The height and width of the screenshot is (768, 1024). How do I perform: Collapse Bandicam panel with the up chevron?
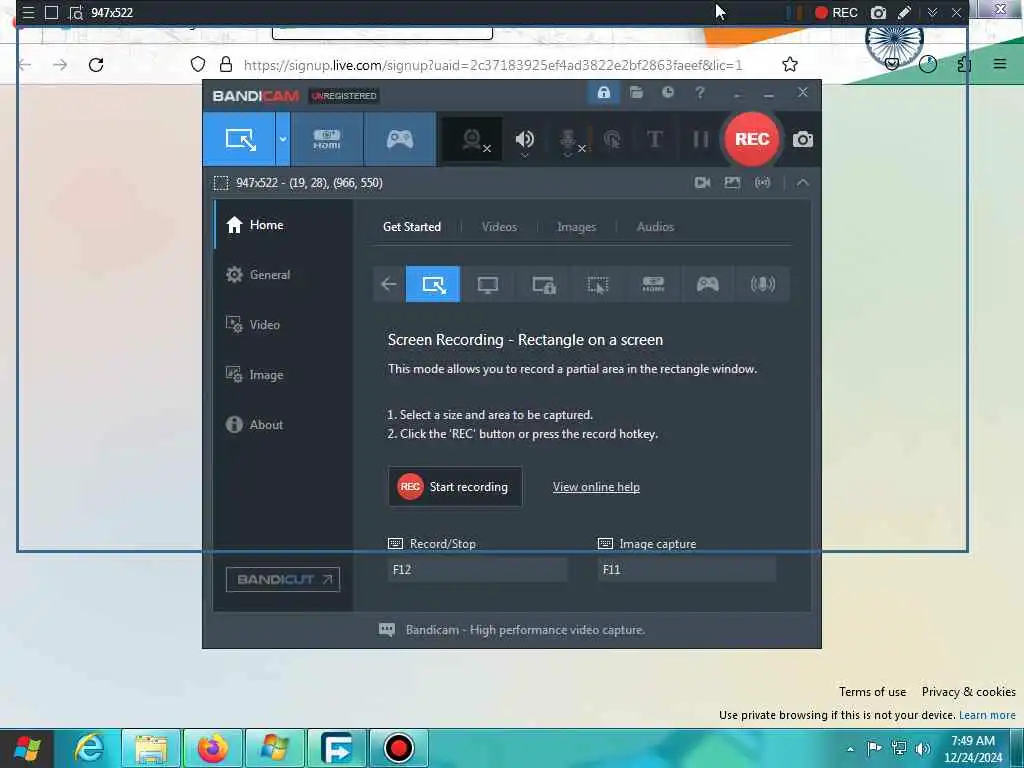point(803,183)
